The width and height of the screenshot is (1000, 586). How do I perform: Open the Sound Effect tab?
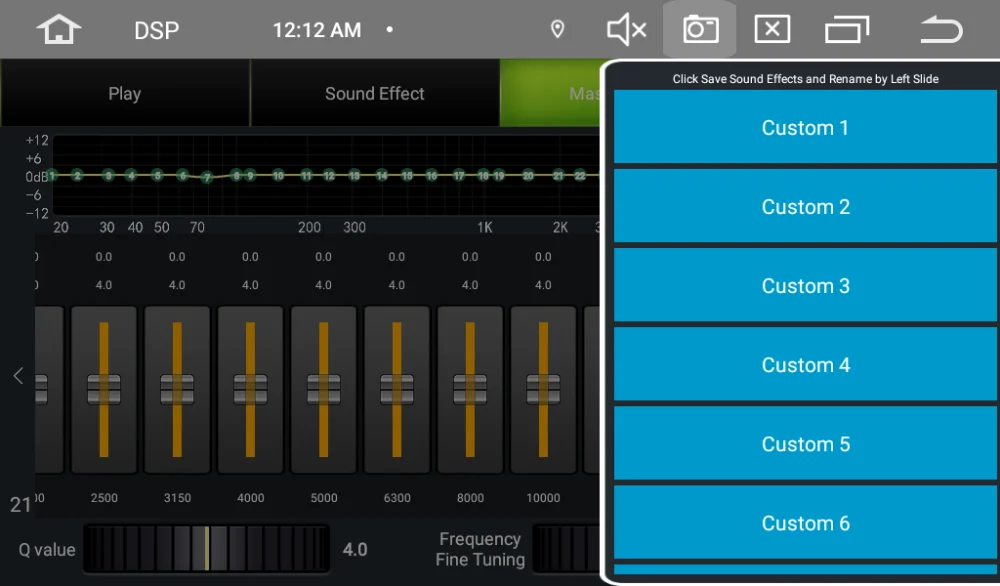375,93
